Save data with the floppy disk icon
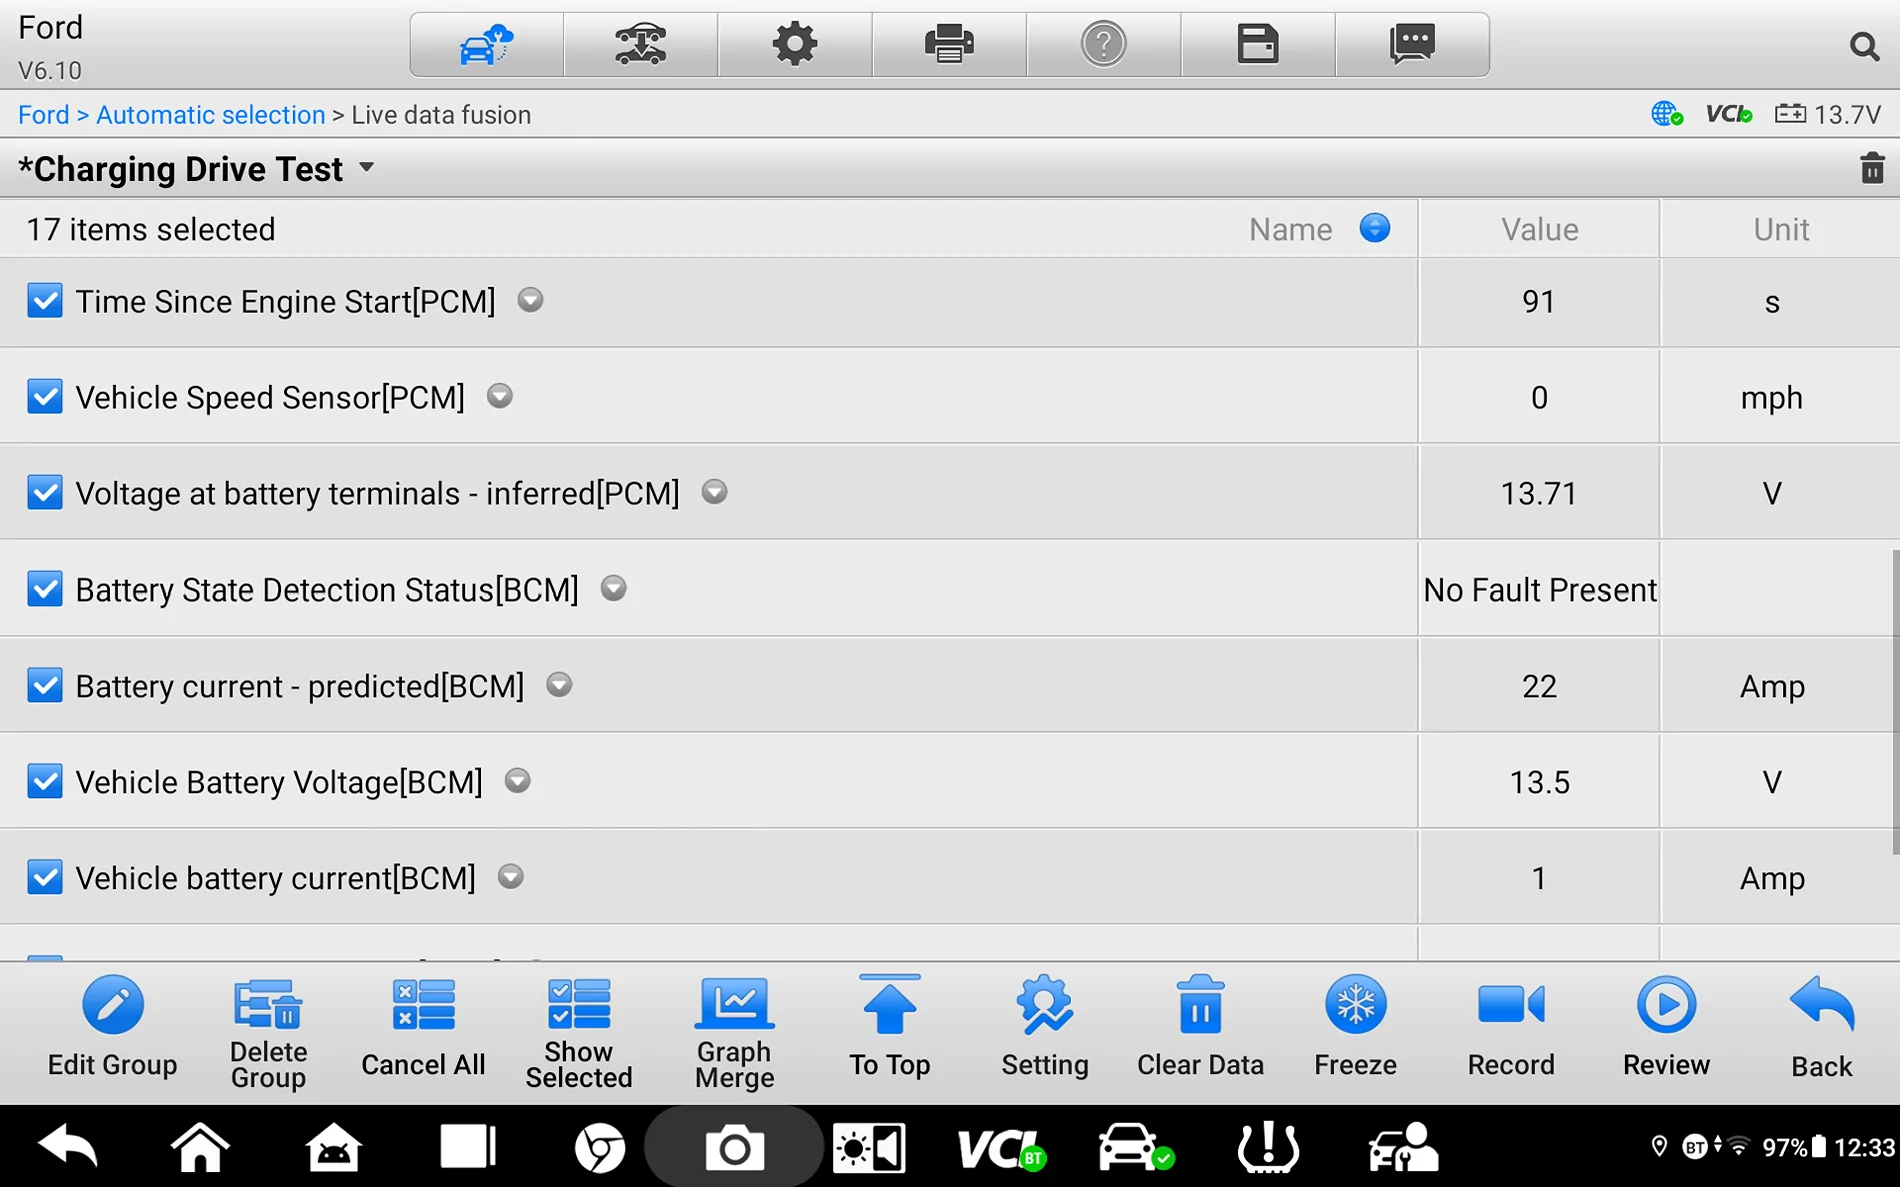The width and height of the screenshot is (1900, 1187). (x=1258, y=45)
